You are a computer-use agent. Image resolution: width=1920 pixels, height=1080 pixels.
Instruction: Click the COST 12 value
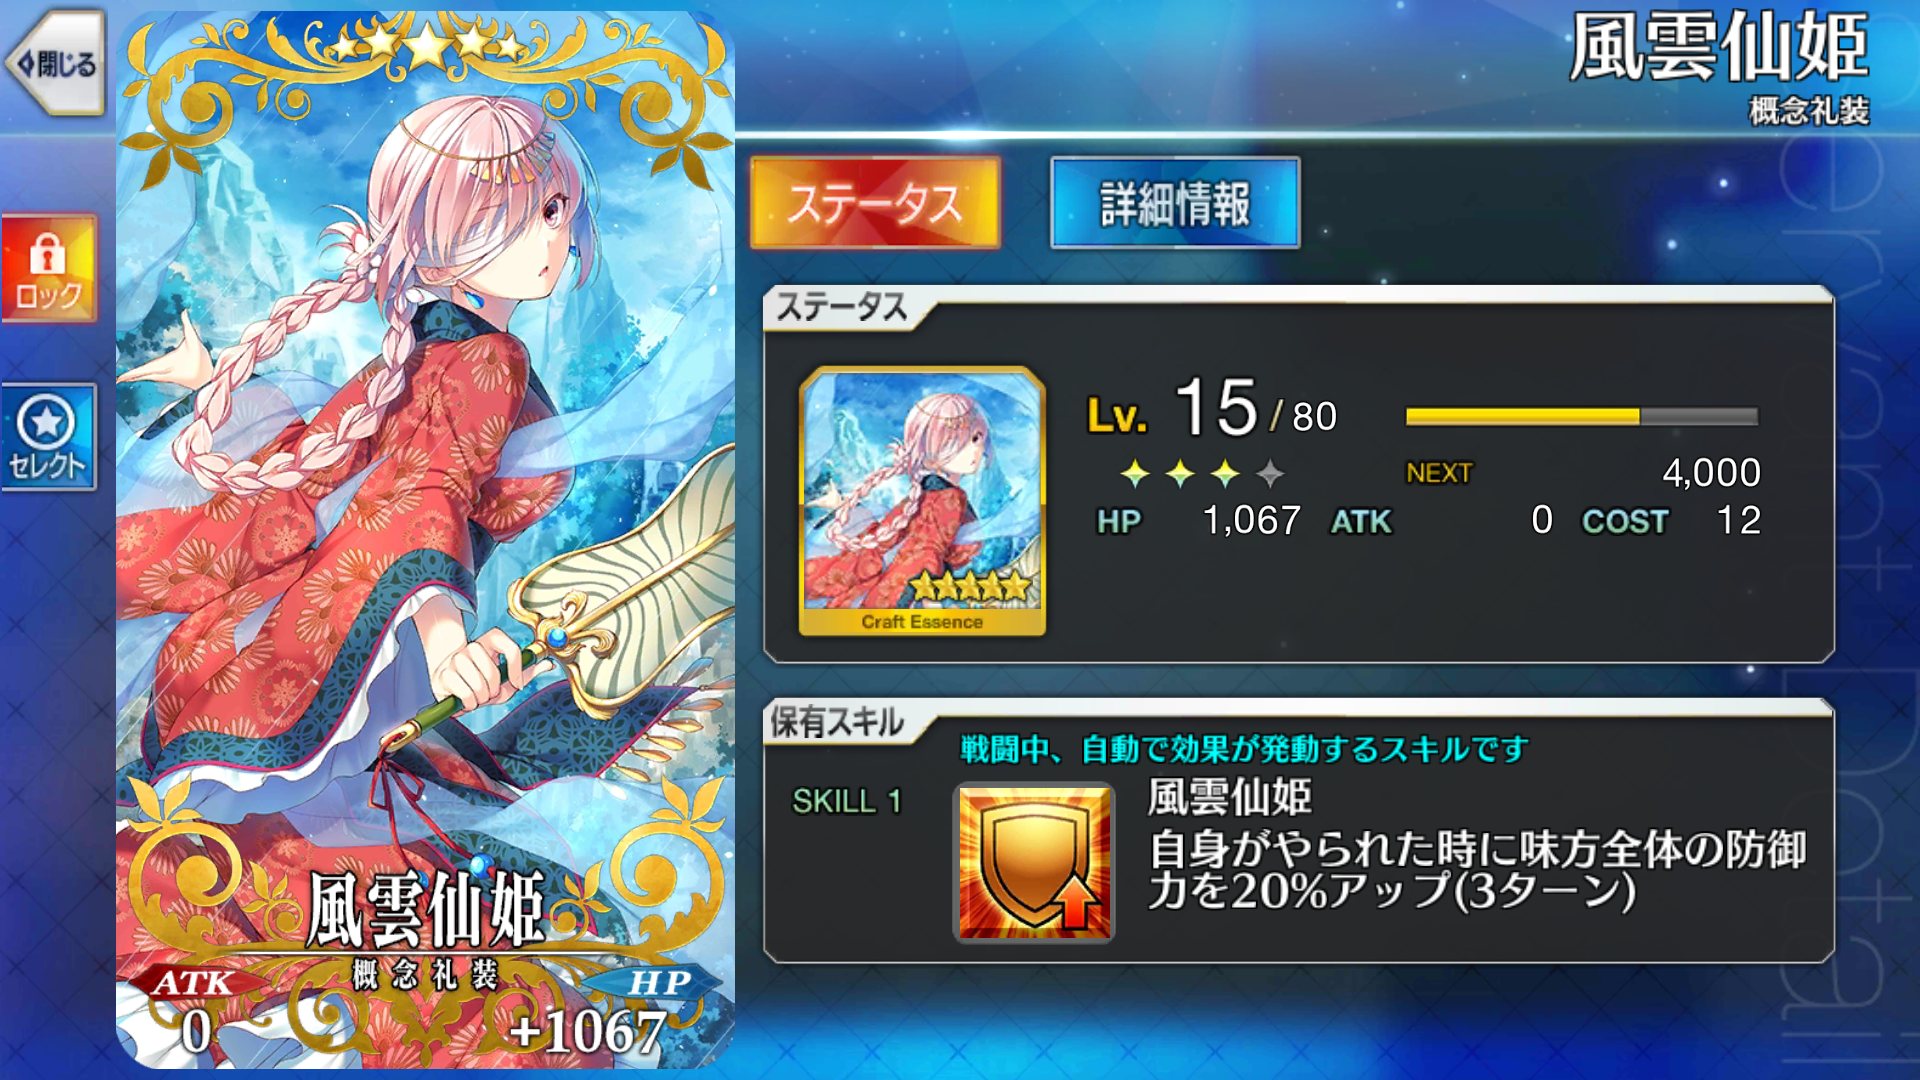1671,520
